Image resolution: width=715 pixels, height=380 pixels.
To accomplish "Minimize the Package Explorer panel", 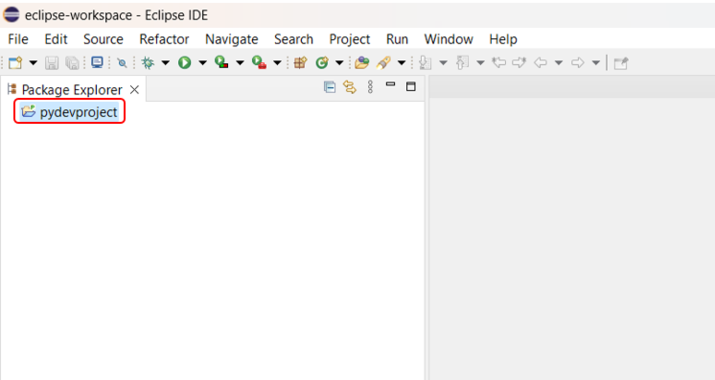I will pyautogui.click(x=390, y=84).
